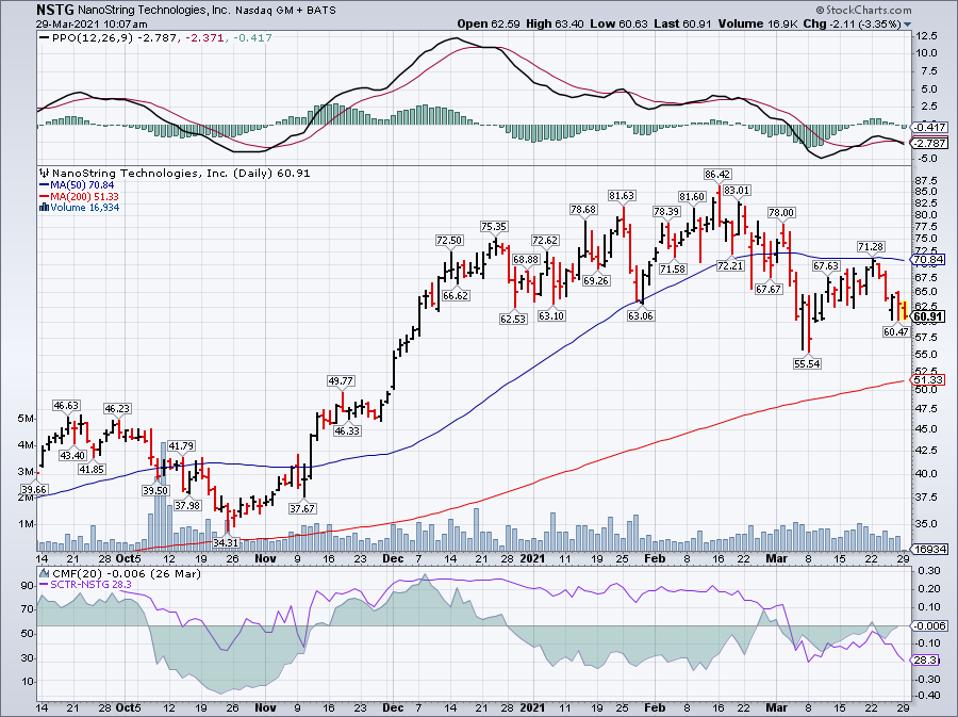Click the dropdown arrow next to Chg value
Image resolution: width=958 pixels, height=717 pixels.
pos(907,24)
